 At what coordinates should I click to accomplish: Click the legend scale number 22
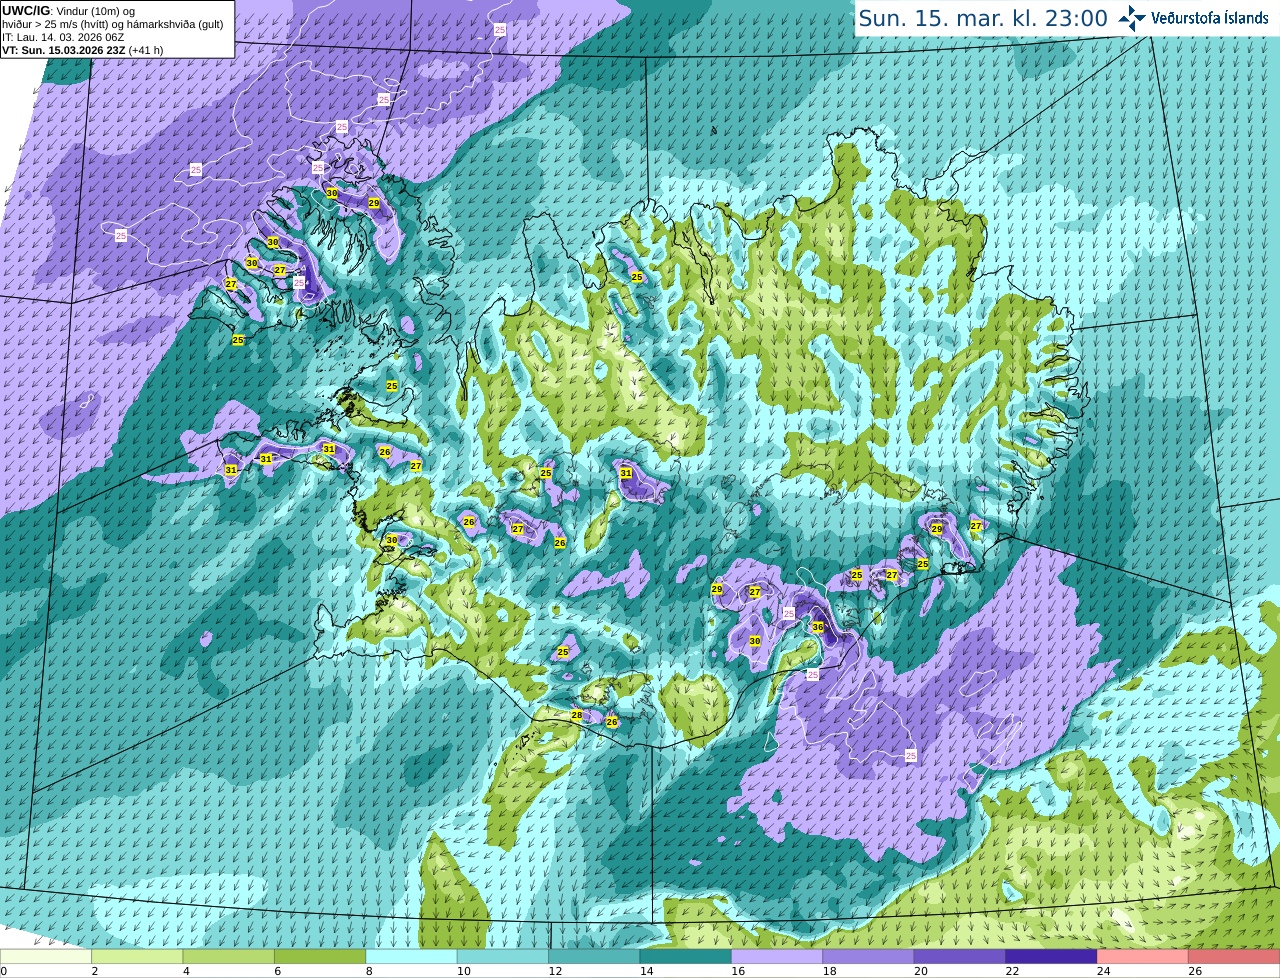point(1011,971)
